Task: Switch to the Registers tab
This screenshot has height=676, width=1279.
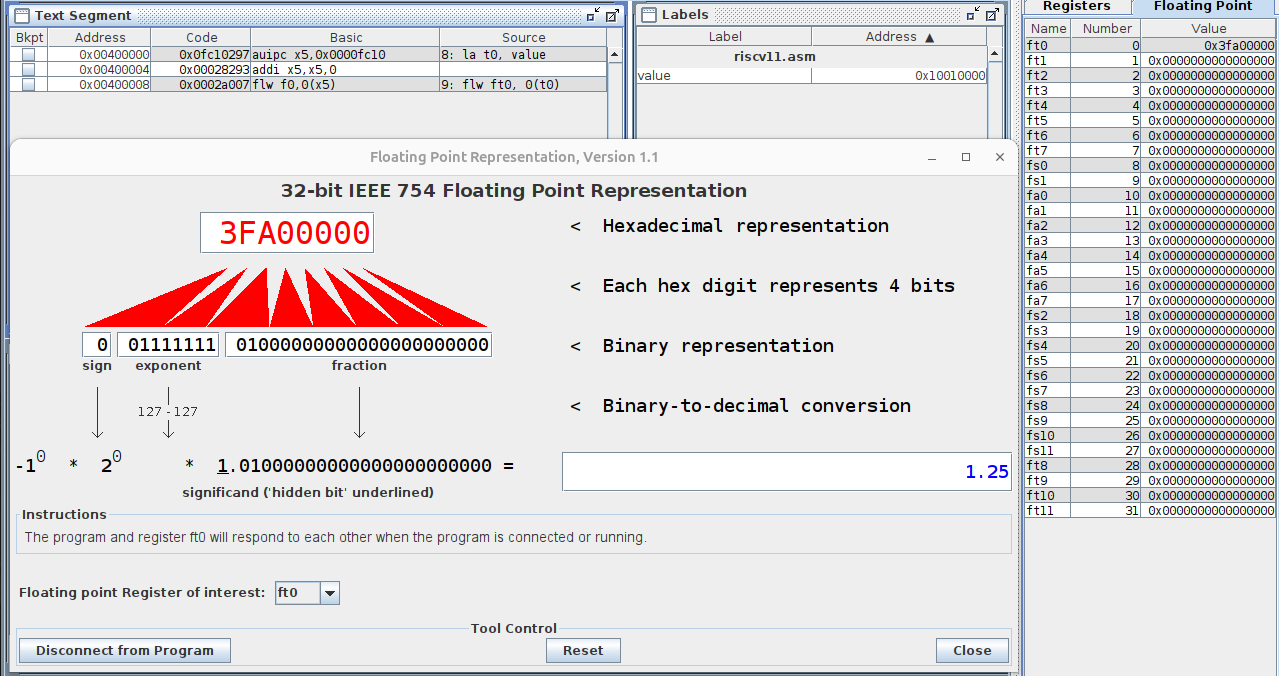Action: coord(1076,6)
